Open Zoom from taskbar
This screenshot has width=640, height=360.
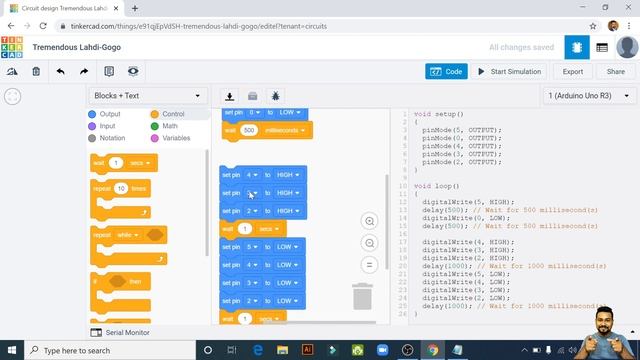[x=382, y=350]
